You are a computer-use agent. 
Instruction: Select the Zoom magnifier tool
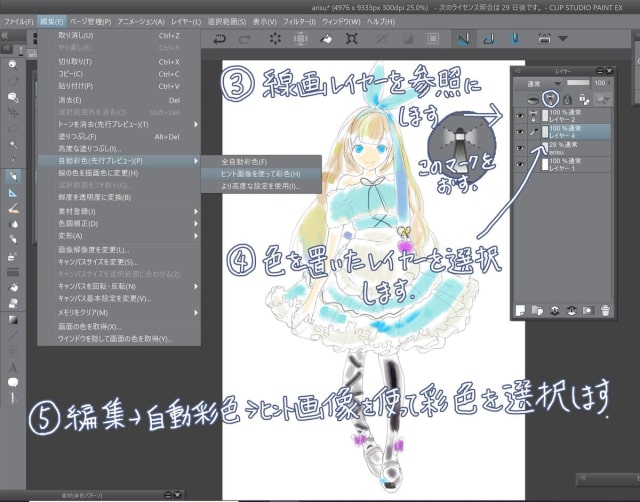[13, 64]
